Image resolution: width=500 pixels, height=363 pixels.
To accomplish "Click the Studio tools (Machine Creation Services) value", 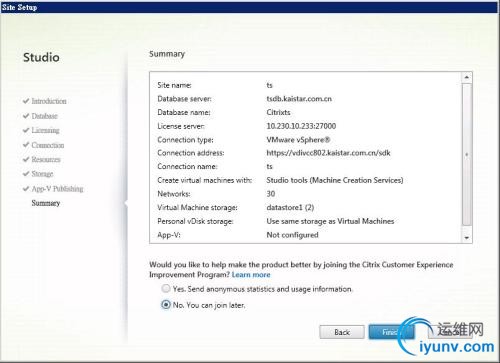I will pos(335,180).
